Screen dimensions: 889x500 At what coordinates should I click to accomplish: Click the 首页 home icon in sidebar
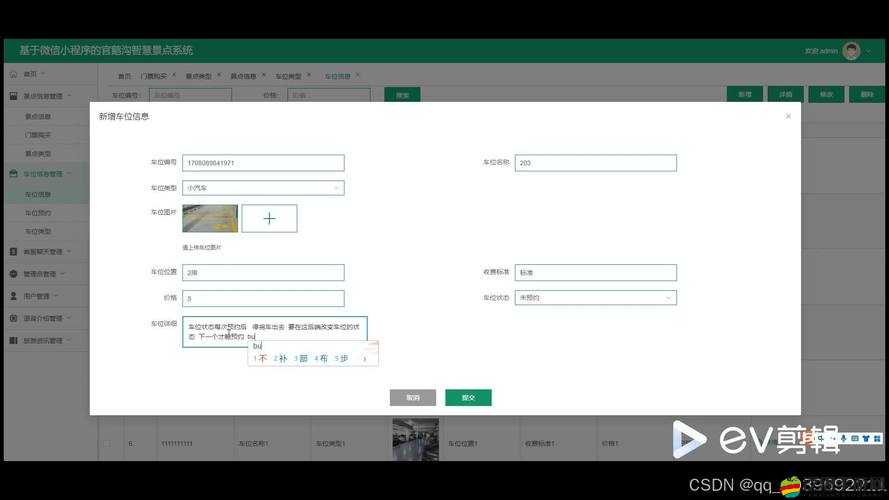(13, 74)
